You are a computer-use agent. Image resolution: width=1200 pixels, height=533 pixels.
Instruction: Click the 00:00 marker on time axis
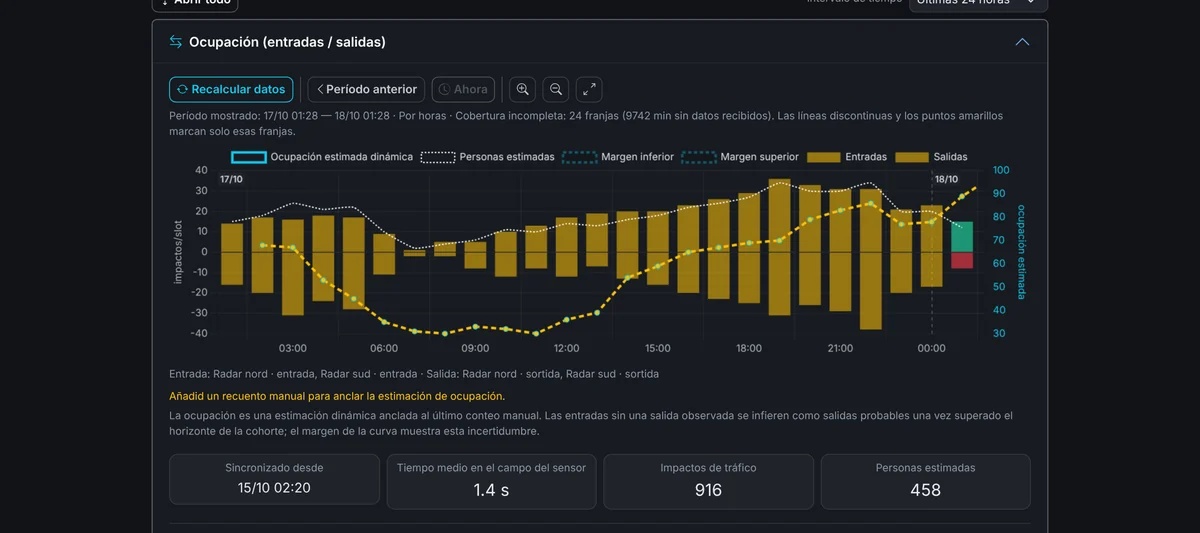pos(931,348)
